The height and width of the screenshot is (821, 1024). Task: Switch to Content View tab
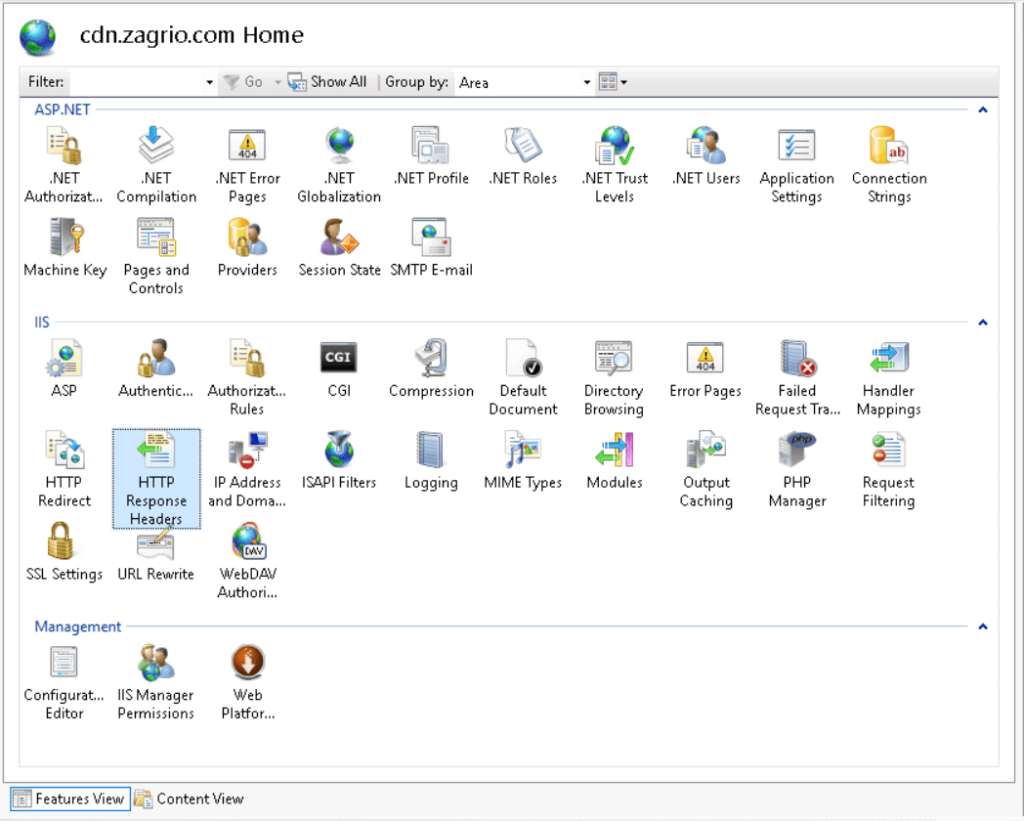[x=189, y=799]
